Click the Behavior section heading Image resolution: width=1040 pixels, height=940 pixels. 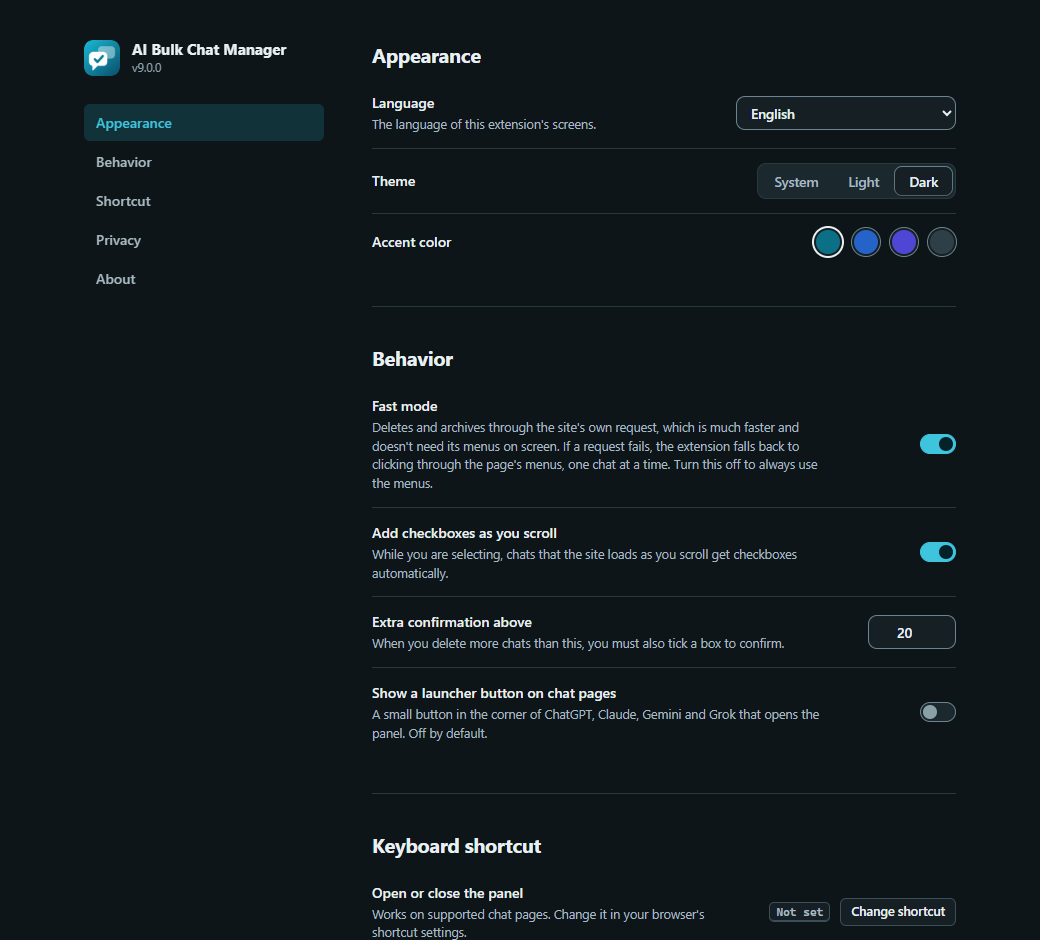(x=413, y=359)
